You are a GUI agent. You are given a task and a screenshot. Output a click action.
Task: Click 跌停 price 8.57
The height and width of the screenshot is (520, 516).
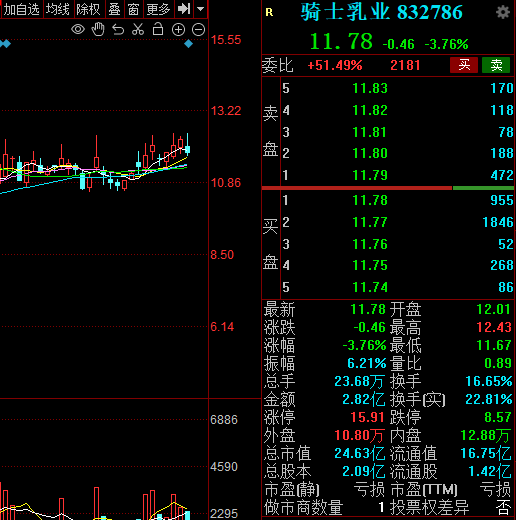498,417
